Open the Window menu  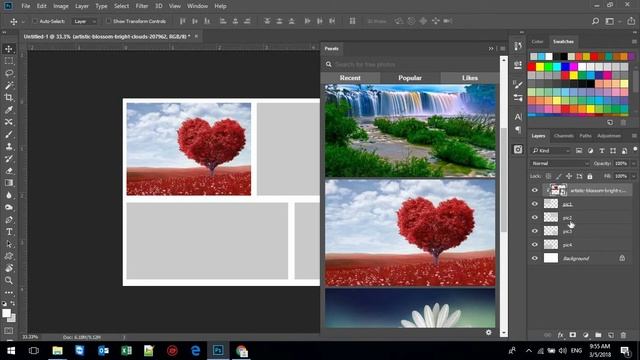[x=198, y=6]
